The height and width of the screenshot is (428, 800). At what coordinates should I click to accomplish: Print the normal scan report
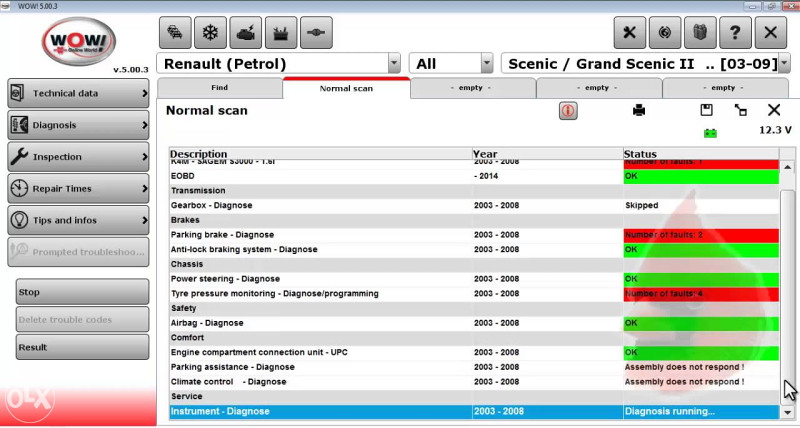click(x=639, y=110)
